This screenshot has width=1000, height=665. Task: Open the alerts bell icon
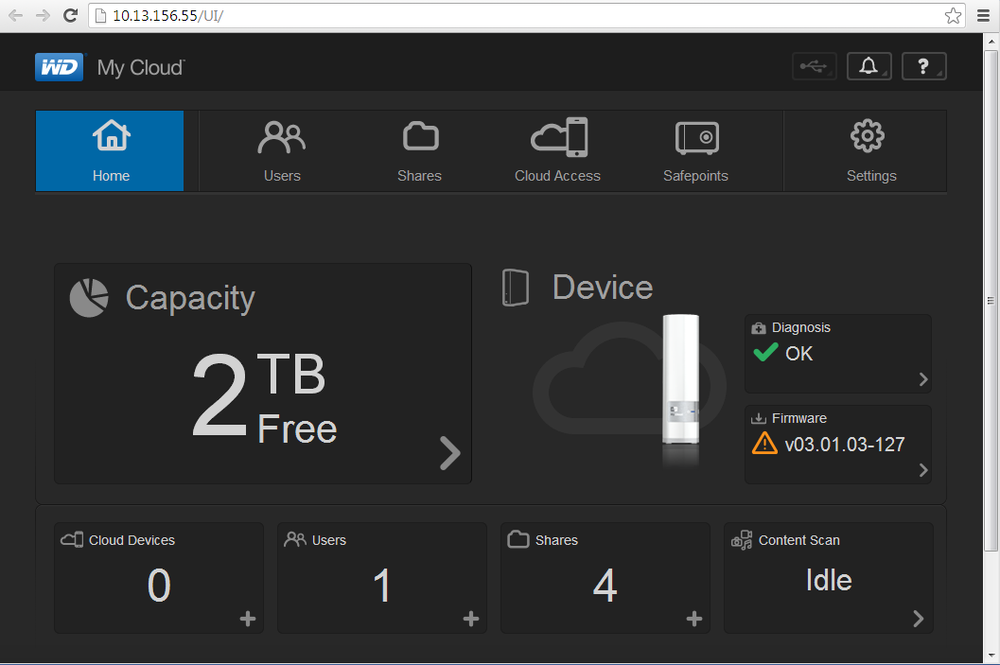(x=869, y=66)
